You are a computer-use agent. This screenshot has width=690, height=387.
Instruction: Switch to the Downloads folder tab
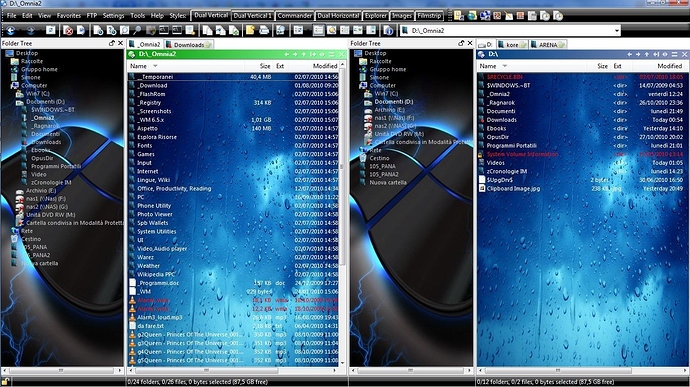click(188, 44)
